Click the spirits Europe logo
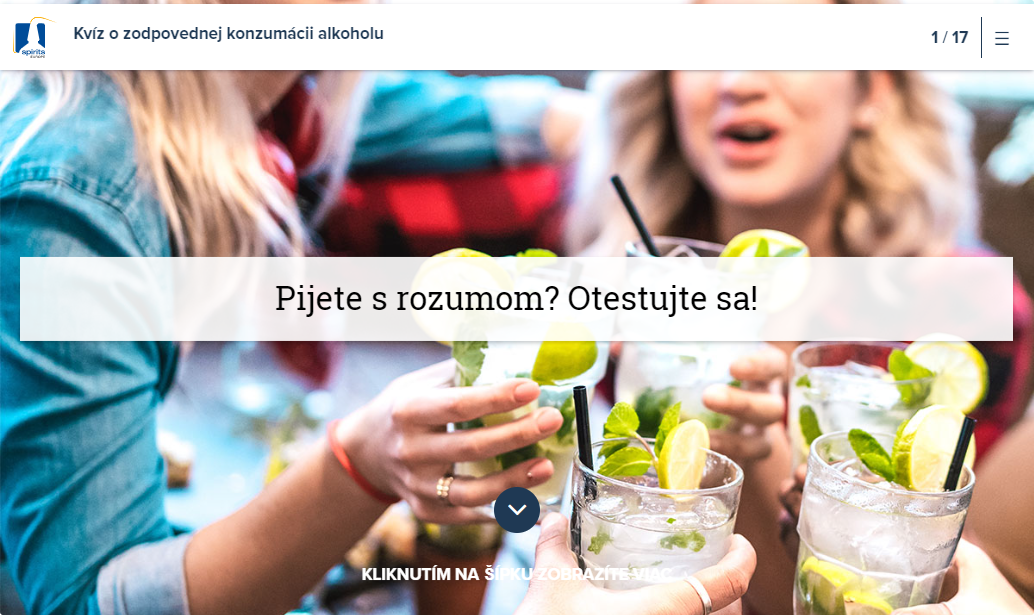This screenshot has height=615, width=1034. pyautogui.click(x=32, y=38)
